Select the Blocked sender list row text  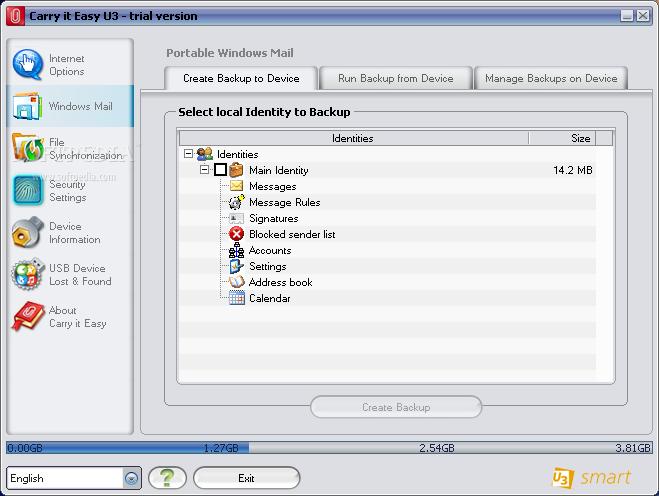(292, 234)
